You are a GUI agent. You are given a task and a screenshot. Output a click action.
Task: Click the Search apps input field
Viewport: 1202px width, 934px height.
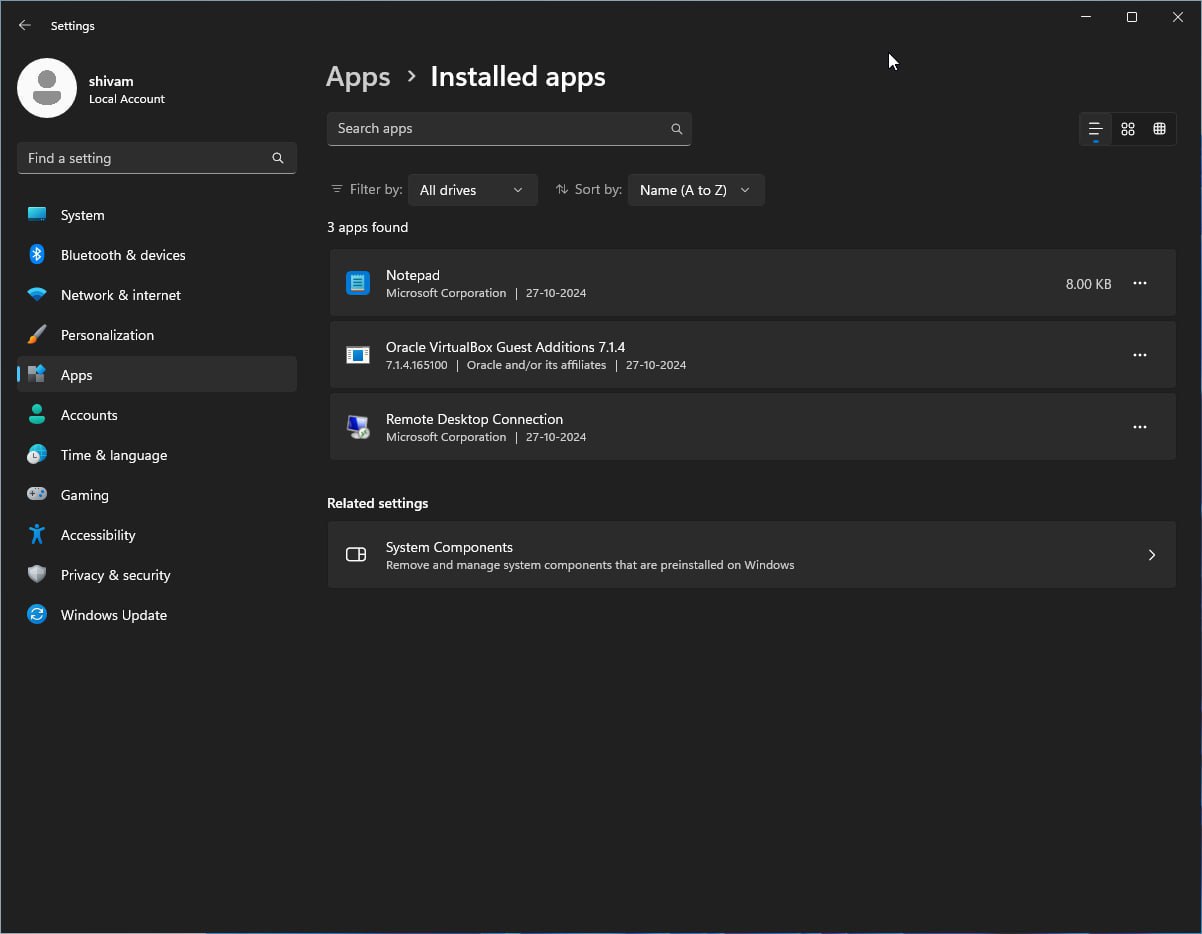[509, 129]
